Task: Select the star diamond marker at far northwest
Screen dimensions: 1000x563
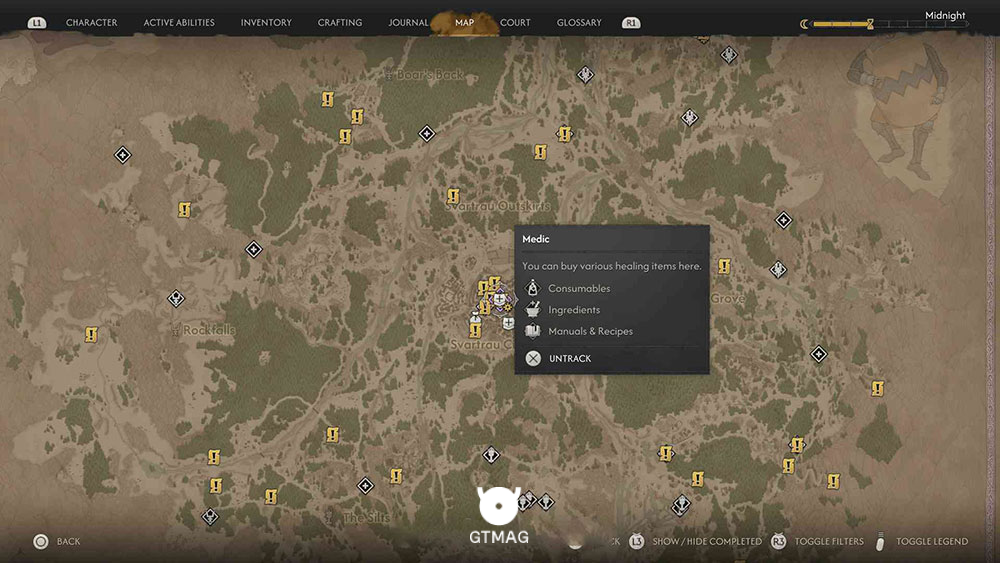Action: tap(122, 155)
